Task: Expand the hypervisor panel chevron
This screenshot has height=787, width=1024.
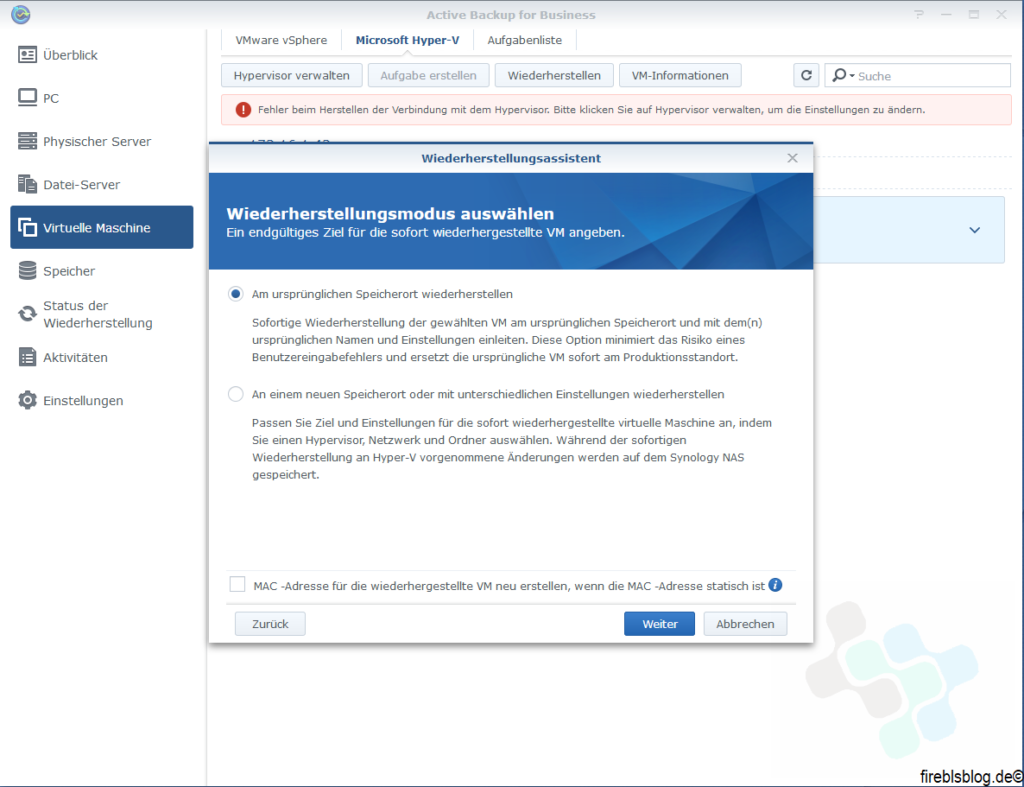Action: (x=974, y=230)
